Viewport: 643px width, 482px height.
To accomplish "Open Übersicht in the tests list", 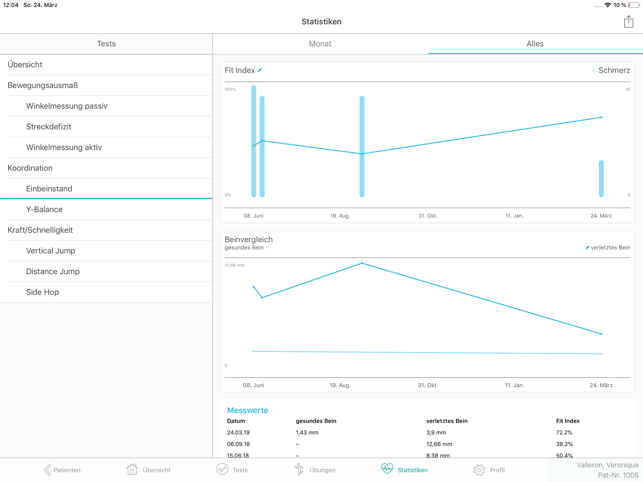I will (106, 64).
